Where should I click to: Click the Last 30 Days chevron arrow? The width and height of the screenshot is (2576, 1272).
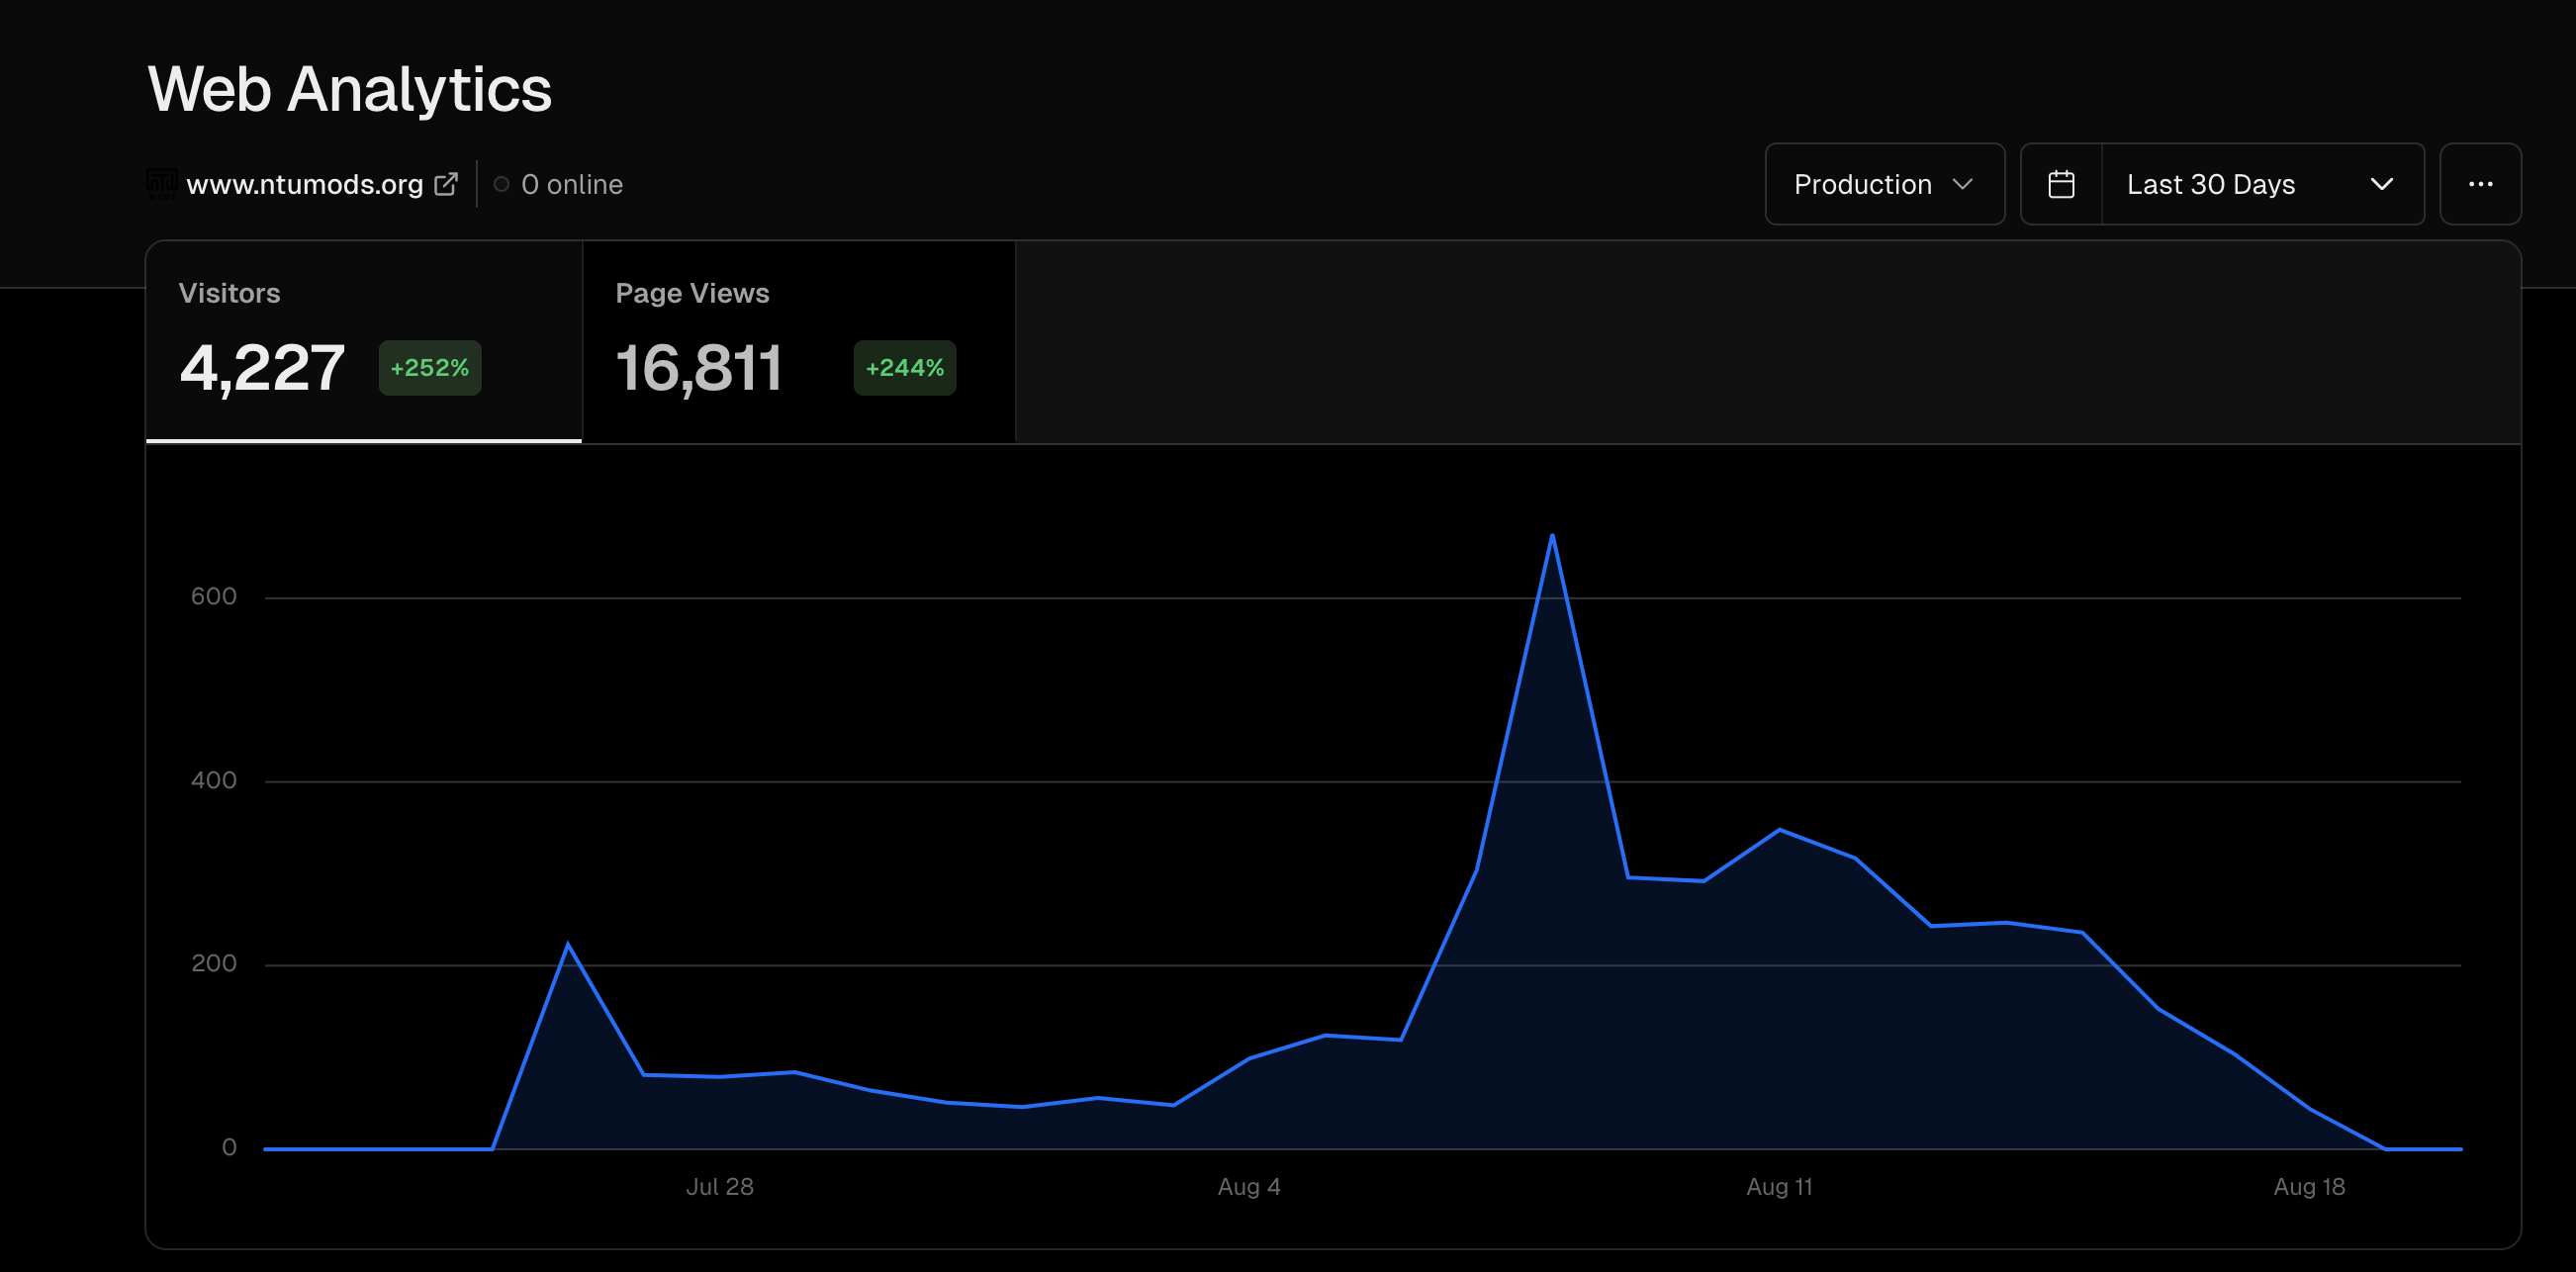(x=2382, y=184)
